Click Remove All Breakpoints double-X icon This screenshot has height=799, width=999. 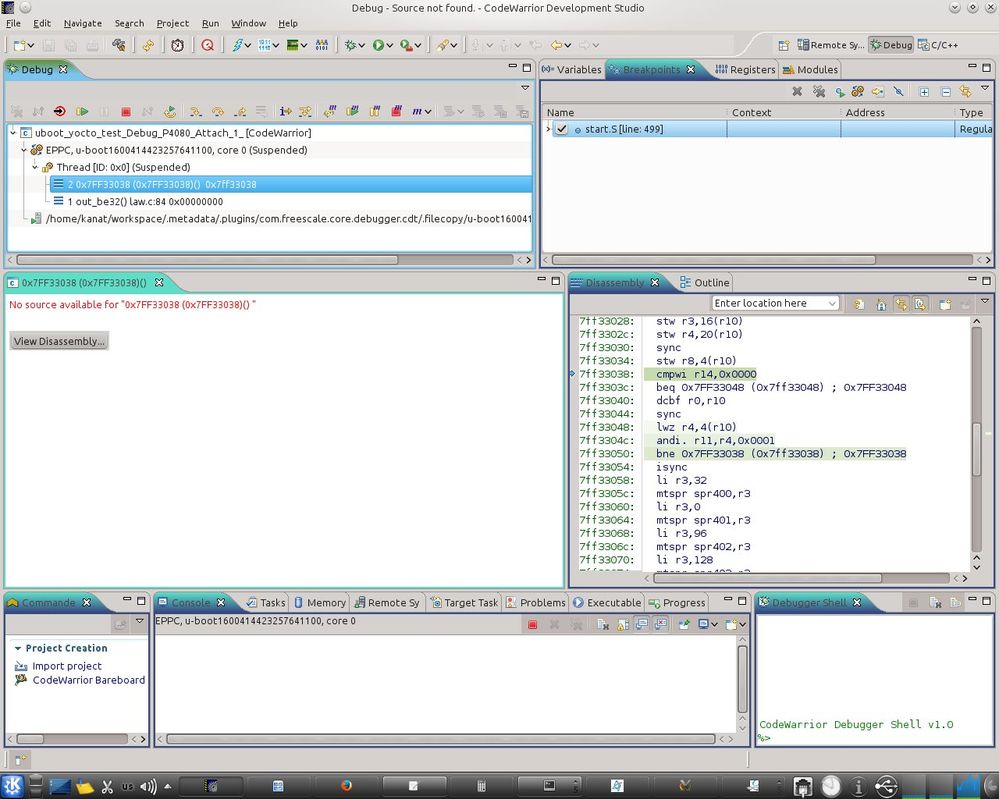click(819, 92)
